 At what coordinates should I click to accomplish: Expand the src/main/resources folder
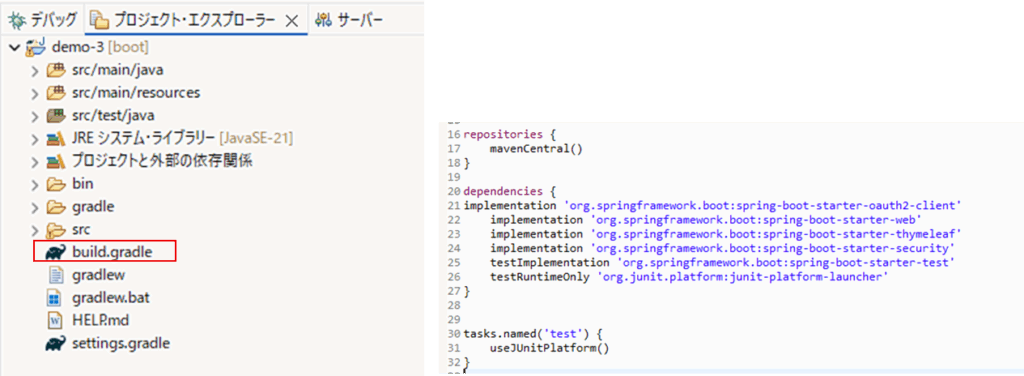(x=35, y=93)
